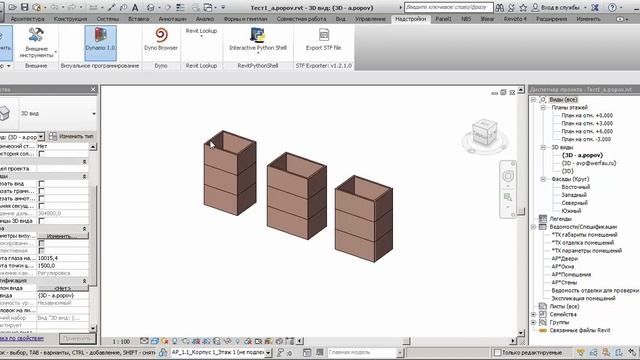This screenshot has width=640, height=360.
Task: Switch to the 'Аннотации' ribbon tab
Action: 172,19
